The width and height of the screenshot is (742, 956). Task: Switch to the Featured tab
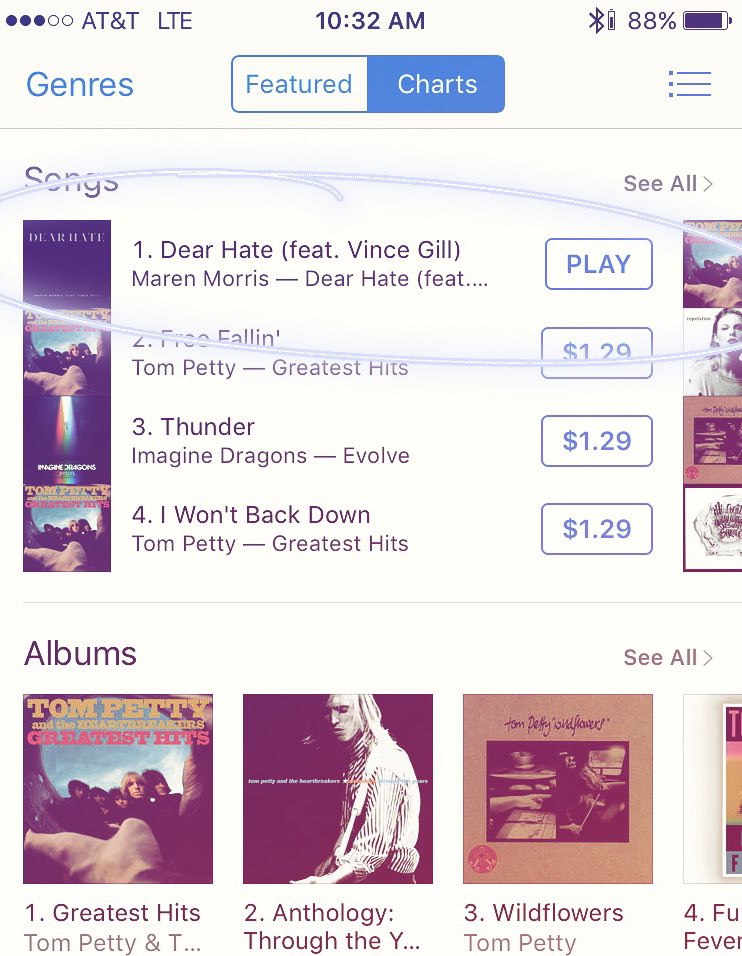(299, 84)
